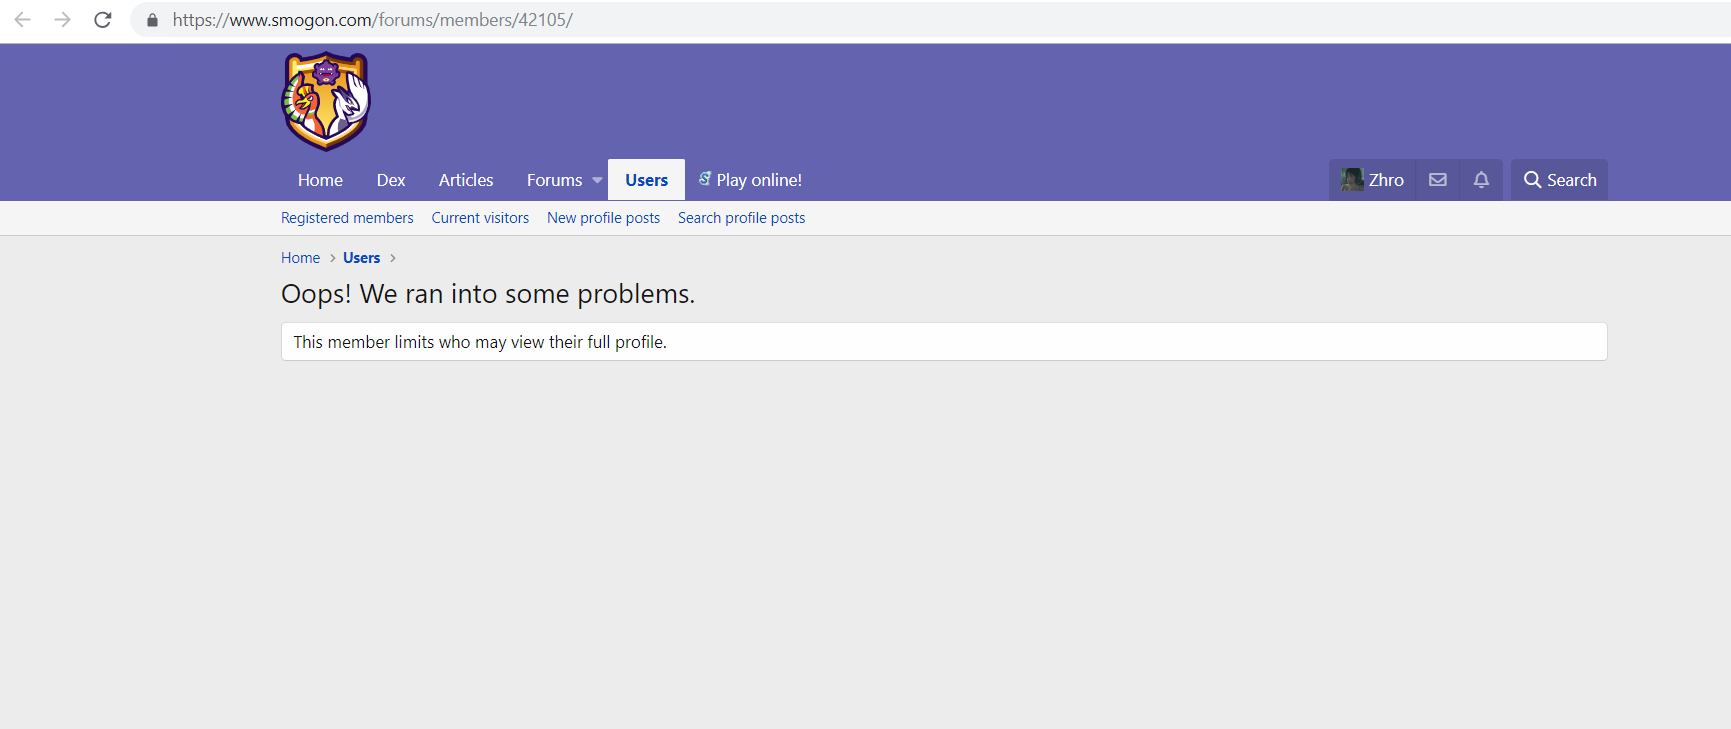Viewport: 1731px width, 729px height.
Task: Open Search profile posts link
Action: [x=741, y=218]
